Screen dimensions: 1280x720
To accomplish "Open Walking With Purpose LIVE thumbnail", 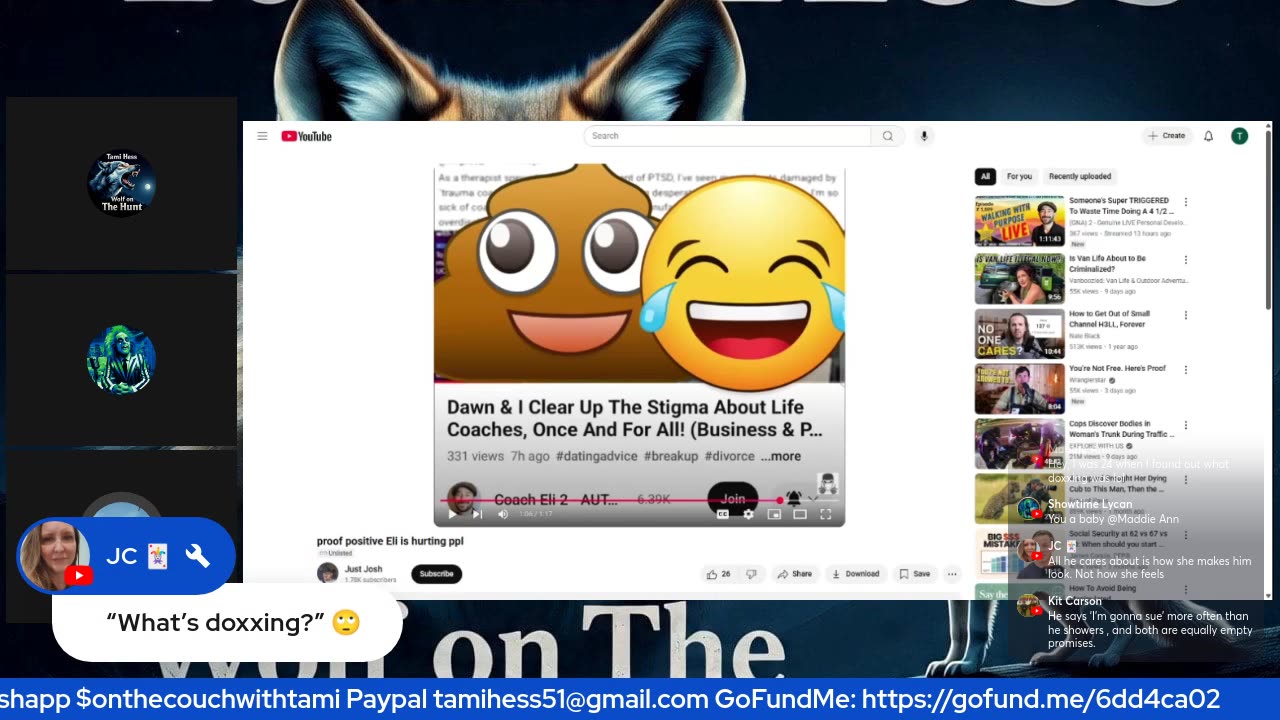I will (x=1019, y=221).
